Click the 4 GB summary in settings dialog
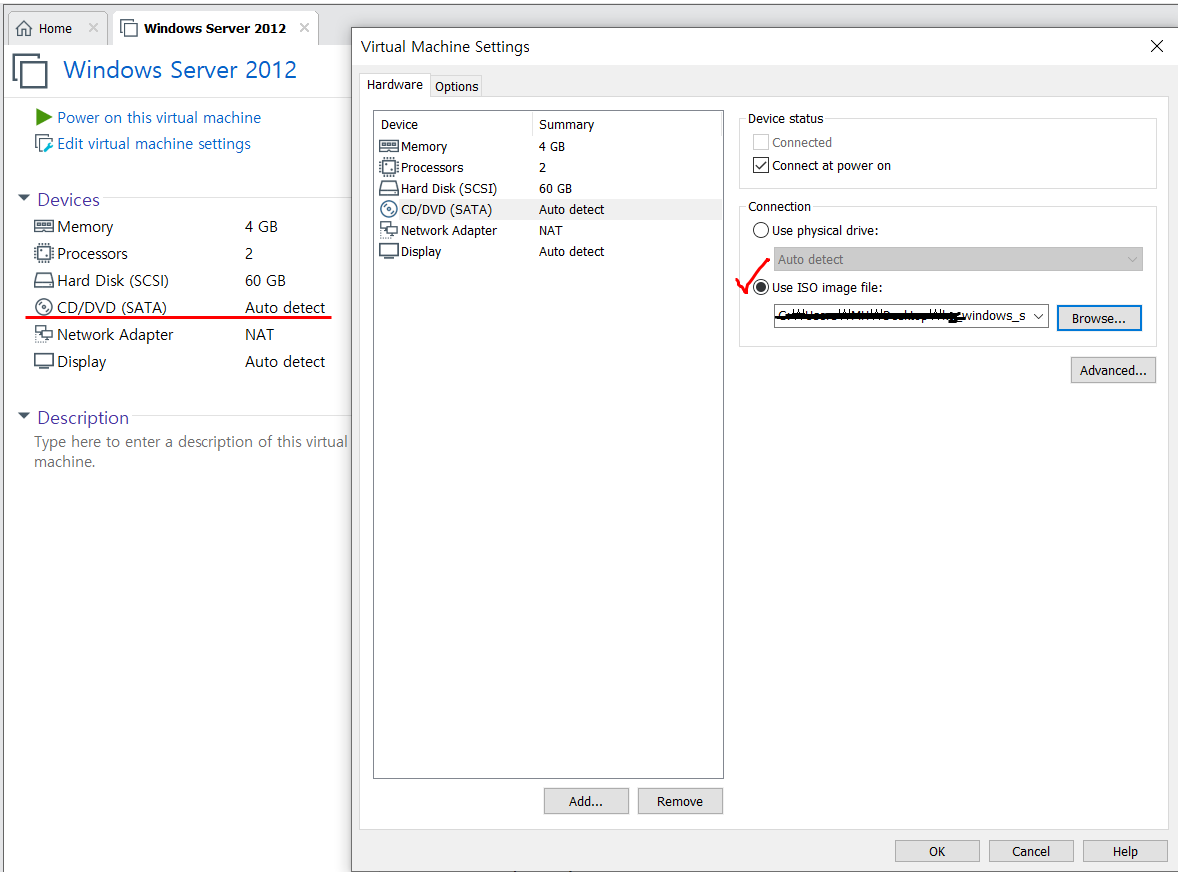The image size is (1178, 872). pos(552,146)
